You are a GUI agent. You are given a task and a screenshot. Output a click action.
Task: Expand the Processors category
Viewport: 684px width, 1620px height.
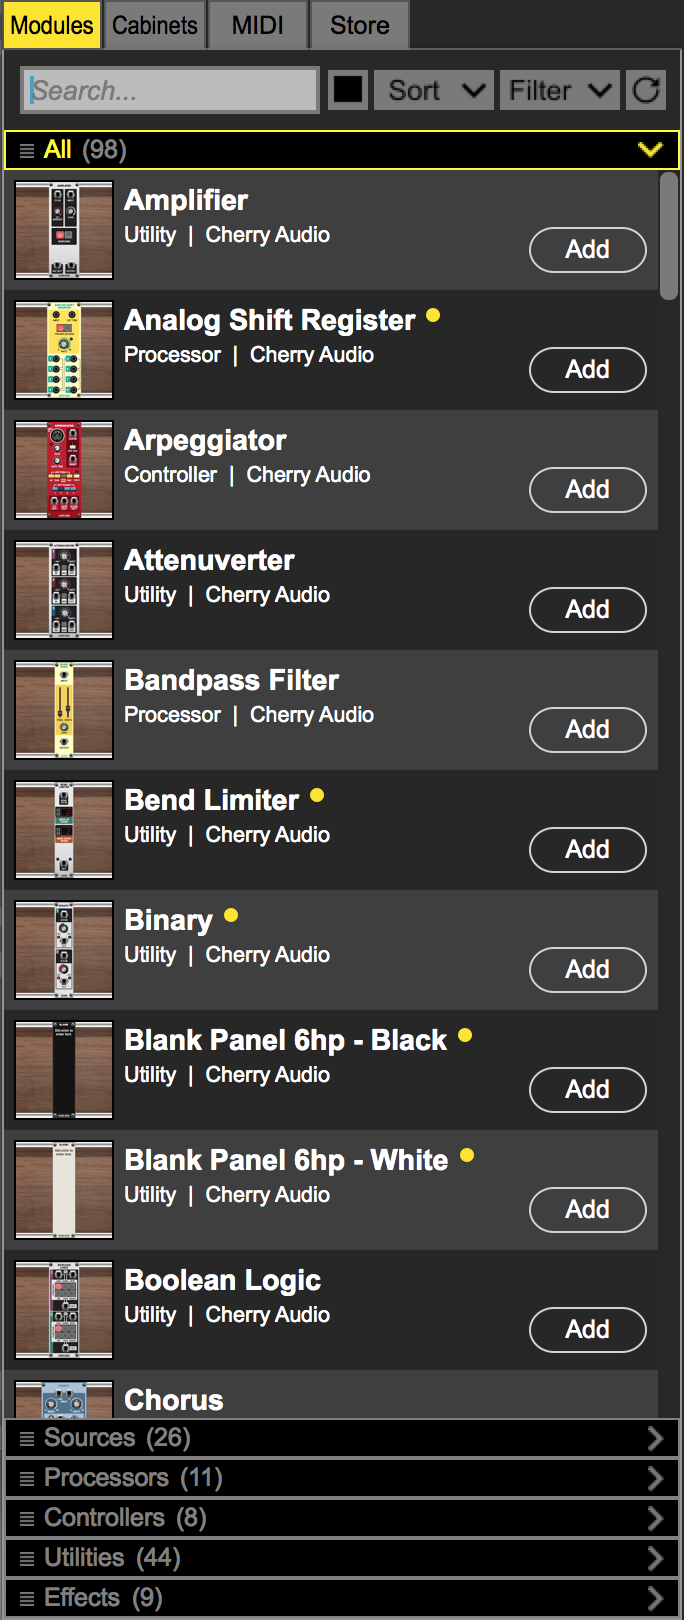point(655,1478)
